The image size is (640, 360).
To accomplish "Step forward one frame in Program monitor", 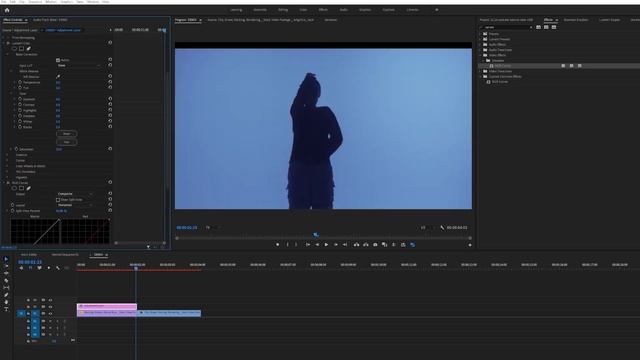I will point(336,244).
